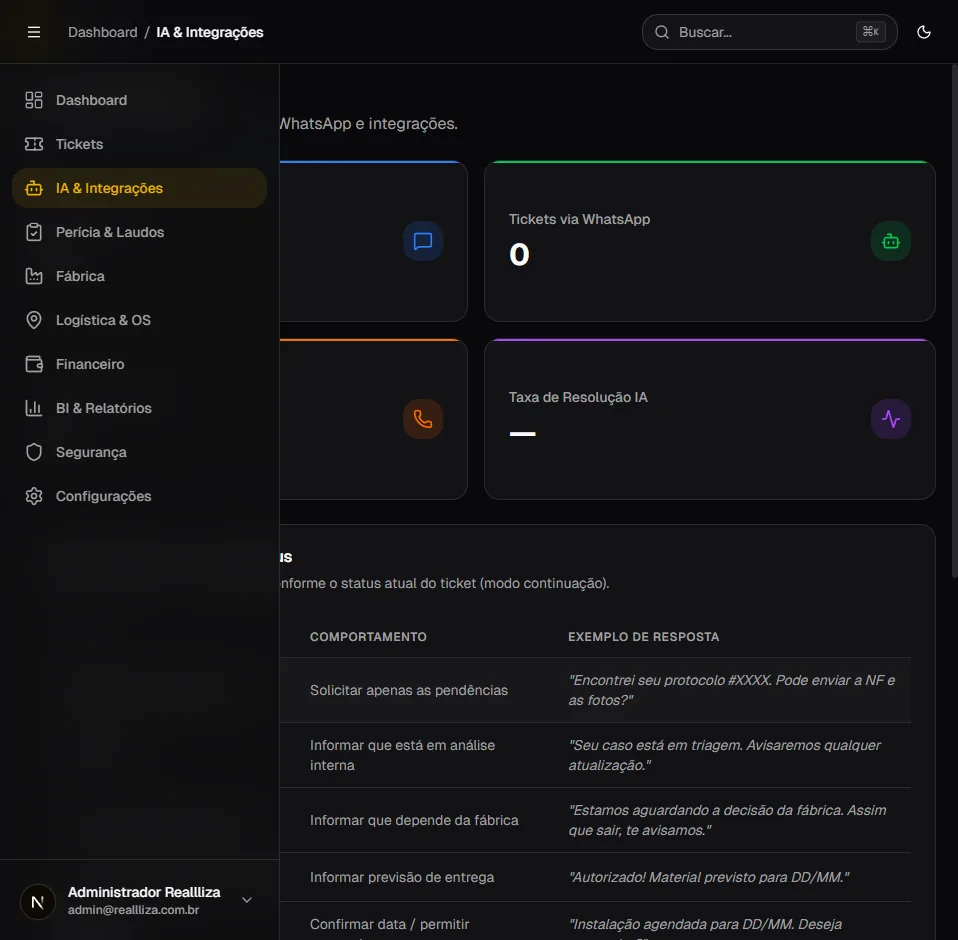The width and height of the screenshot is (958, 940).
Task: Click the COMPORTAMENTO column header
Action: pos(368,636)
